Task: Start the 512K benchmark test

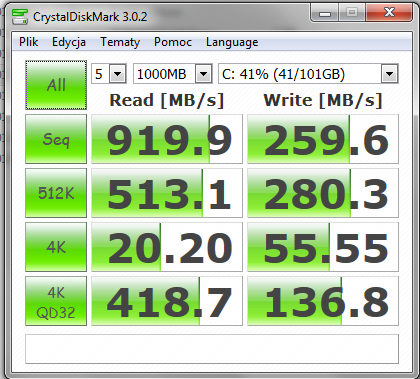Action: click(x=56, y=193)
